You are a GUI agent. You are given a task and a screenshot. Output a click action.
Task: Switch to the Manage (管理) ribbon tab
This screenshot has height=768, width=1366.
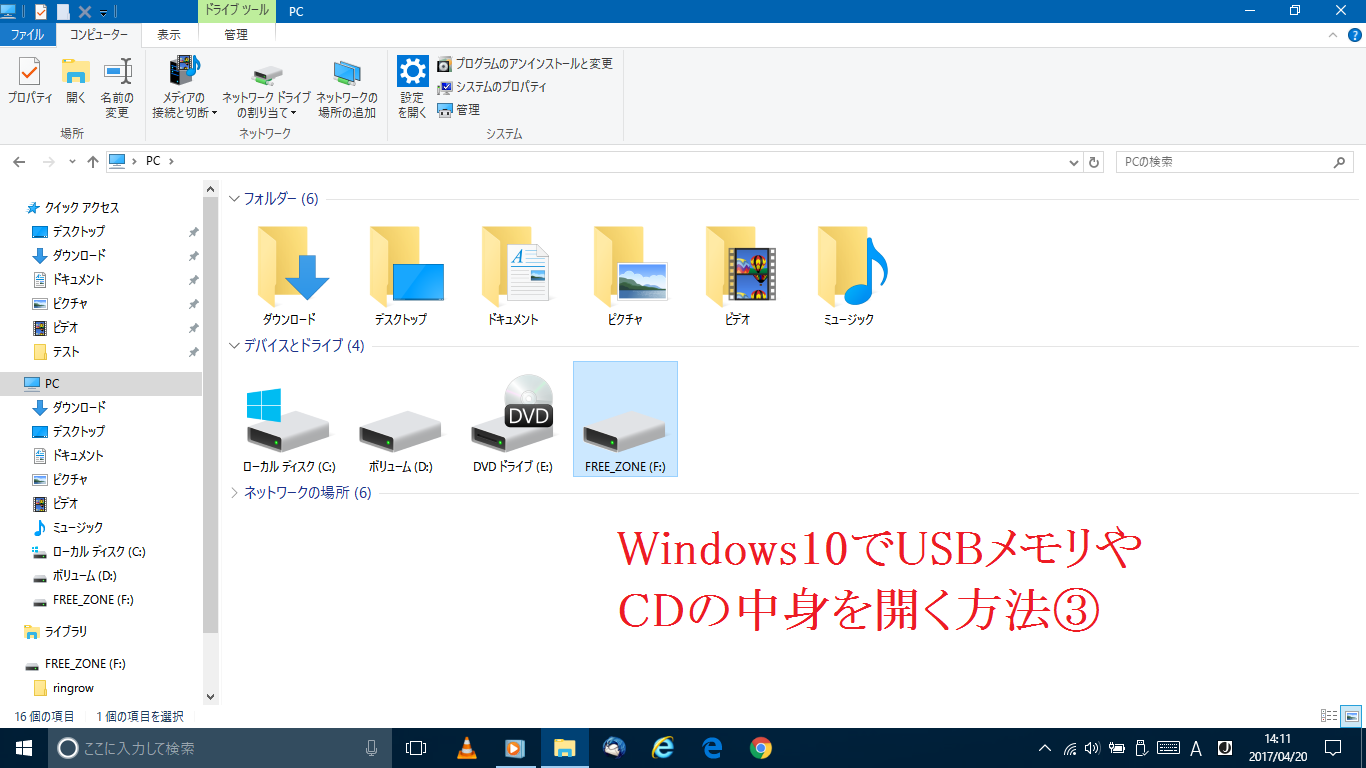point(236,34)
